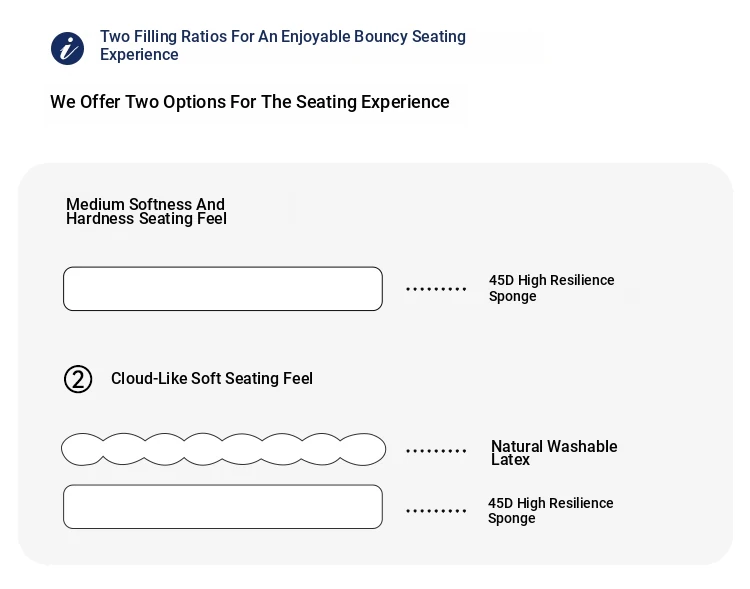Select the wavy latex layer shape
This screenshot has height=589, width=750.
(x=223, y=449)
